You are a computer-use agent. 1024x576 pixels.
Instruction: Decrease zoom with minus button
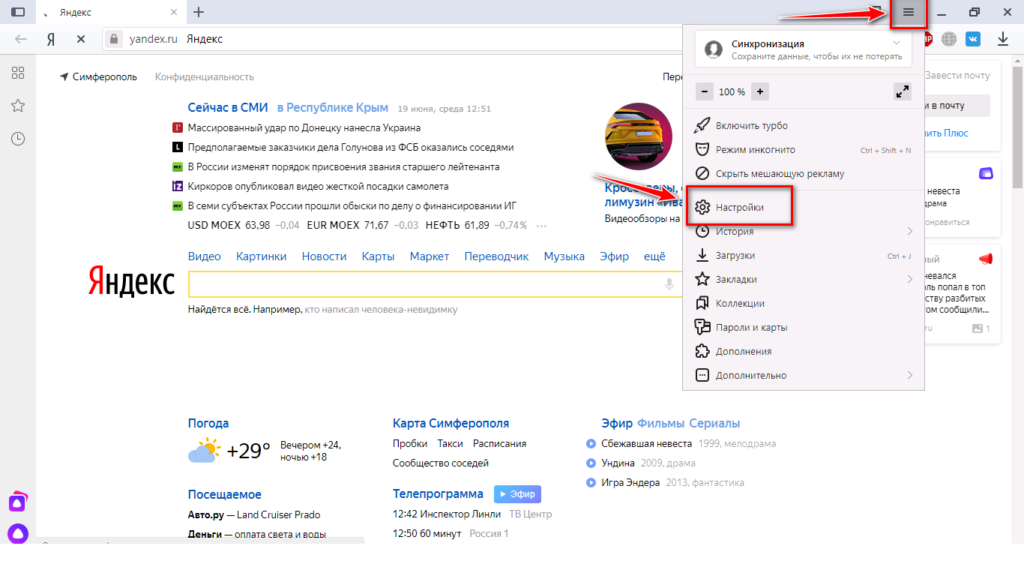(704, 91)
